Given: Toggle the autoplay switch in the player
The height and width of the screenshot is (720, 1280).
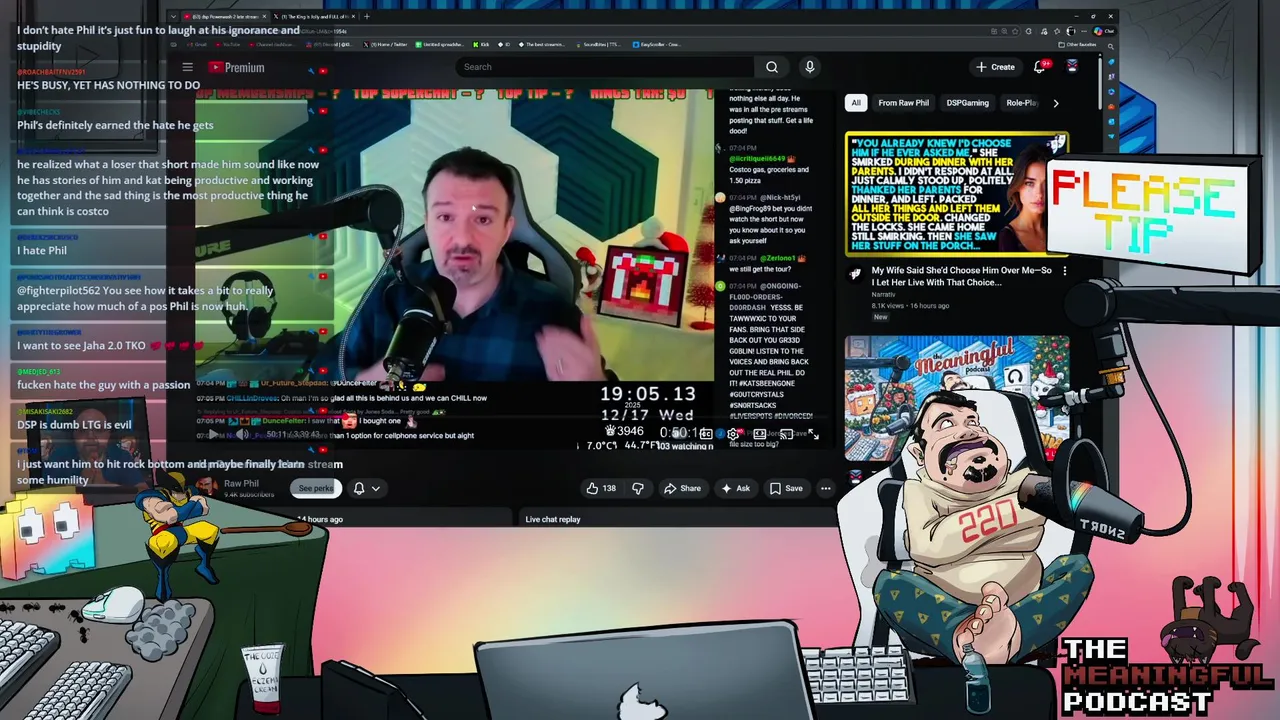Looking at the screenshot, I should pos(680,434).
